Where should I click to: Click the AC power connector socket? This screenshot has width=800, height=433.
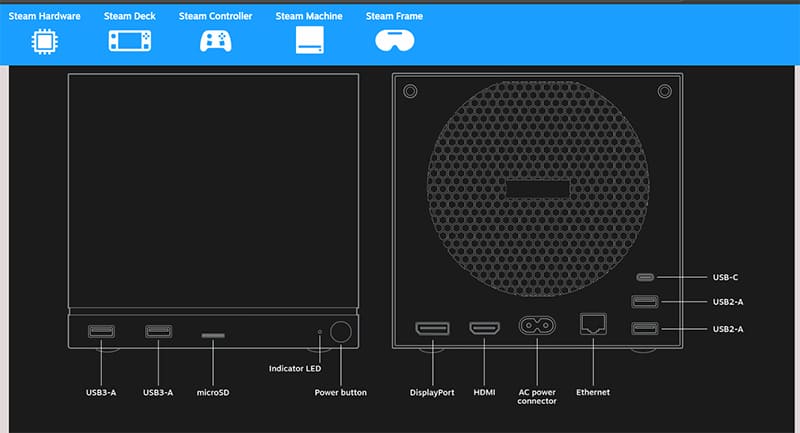[537, 325]
